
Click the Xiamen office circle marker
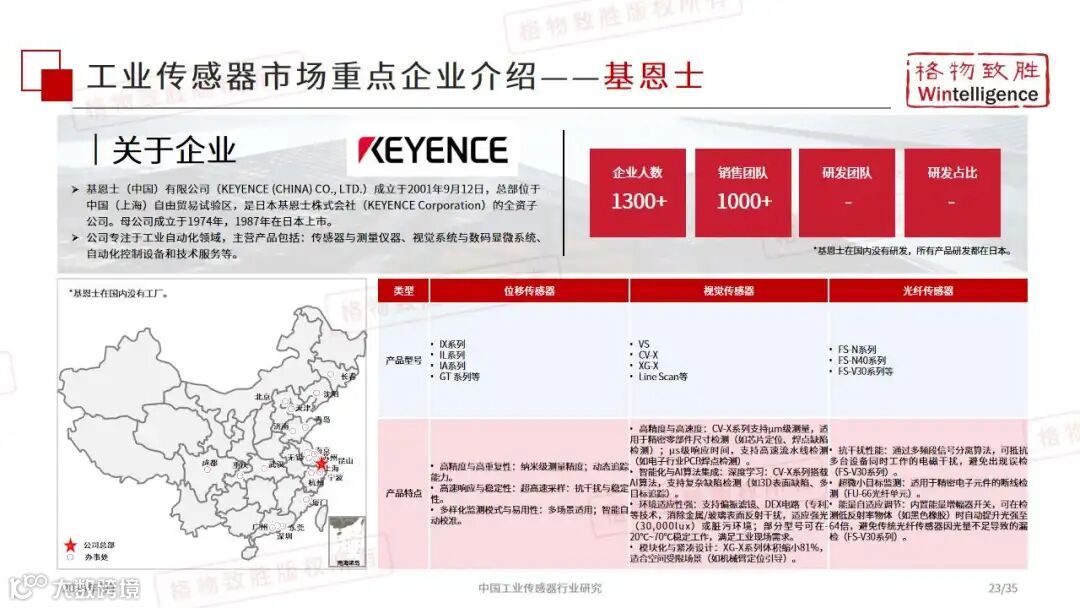point(307,499)
